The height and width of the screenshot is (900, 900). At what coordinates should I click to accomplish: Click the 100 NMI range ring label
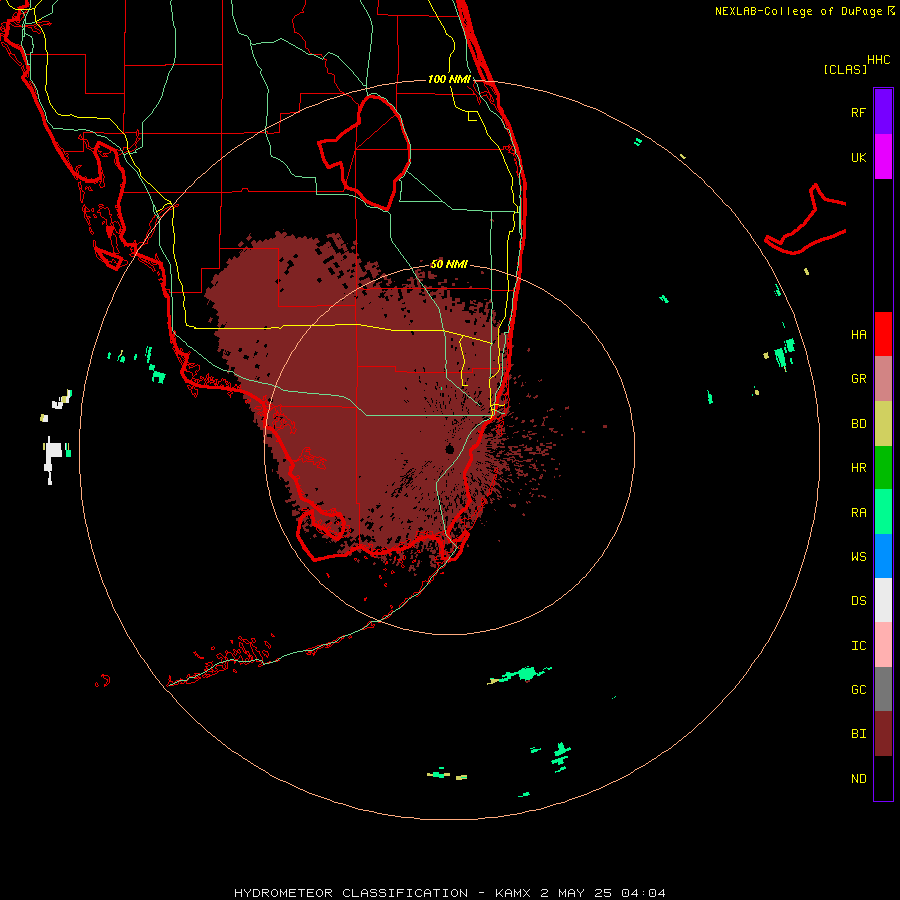click(x=449, y=79)
